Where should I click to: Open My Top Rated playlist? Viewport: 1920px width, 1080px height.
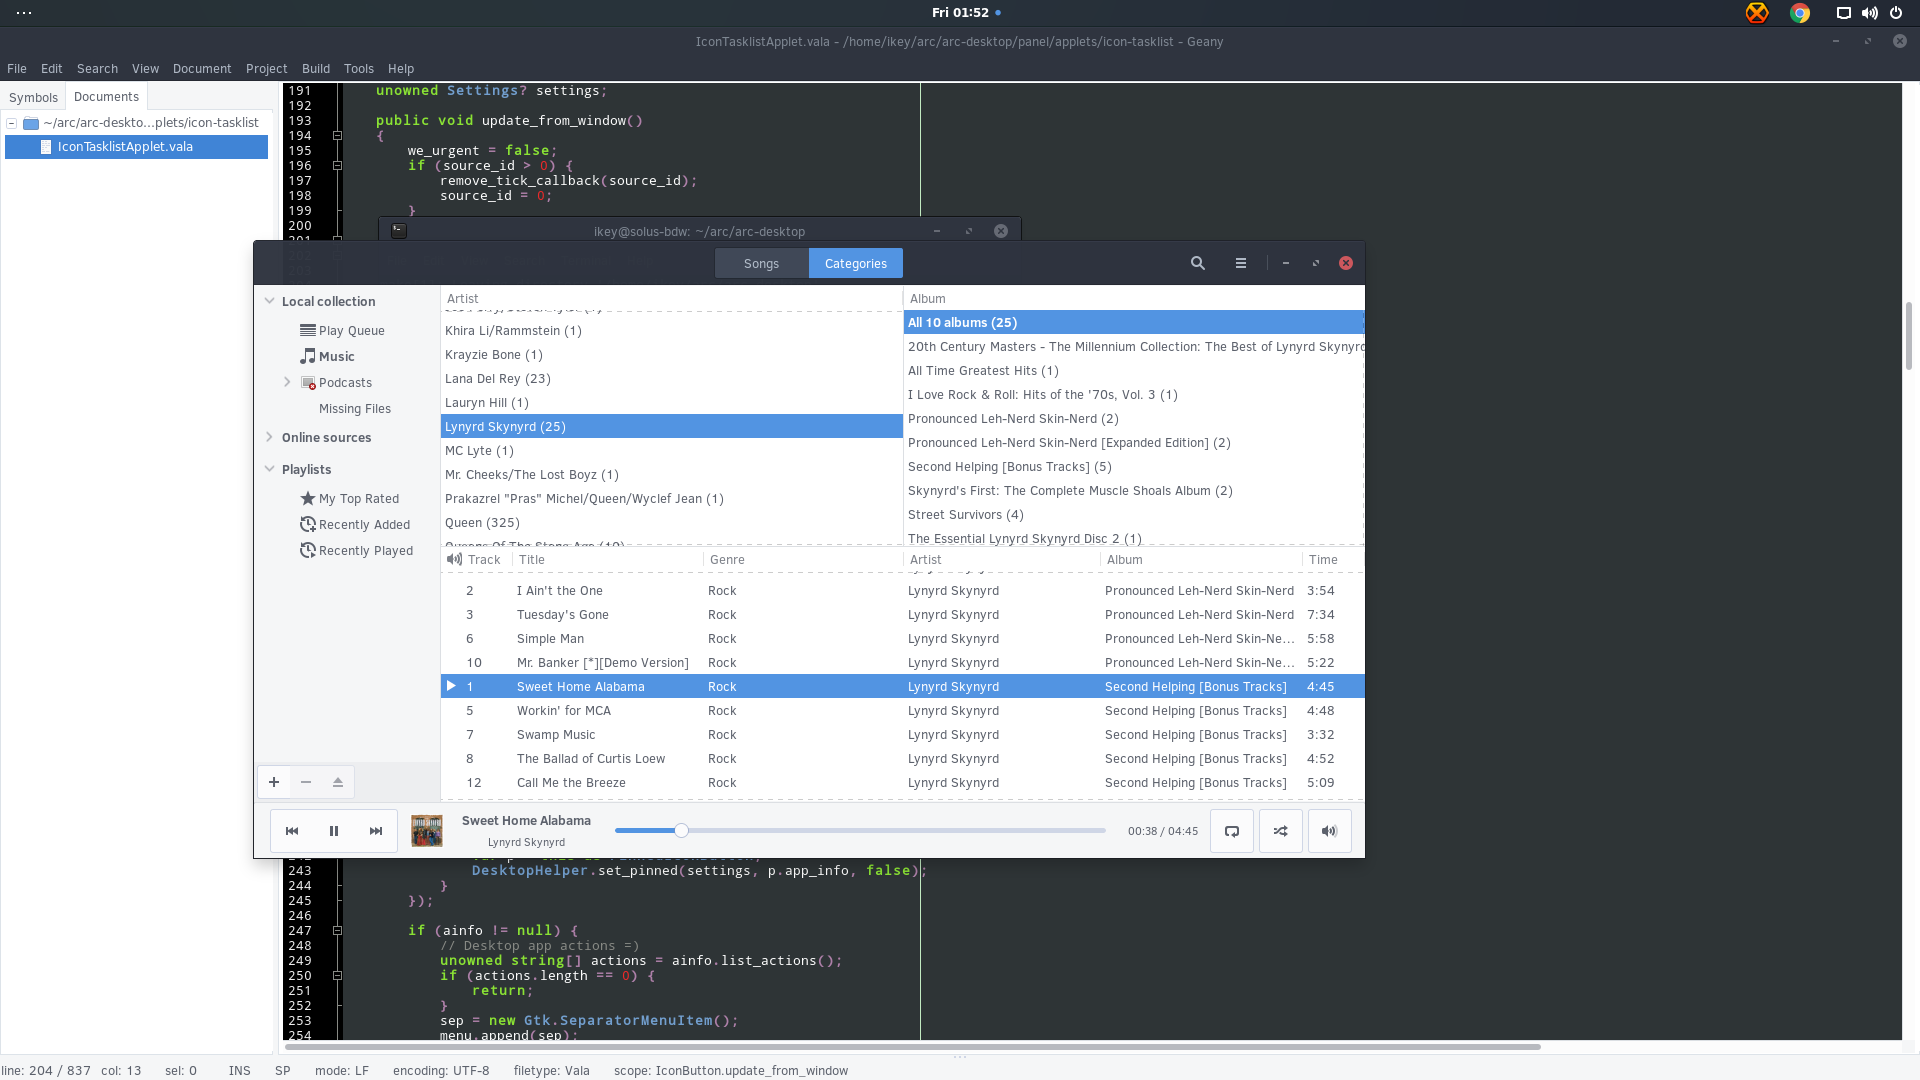coord(349,499)
